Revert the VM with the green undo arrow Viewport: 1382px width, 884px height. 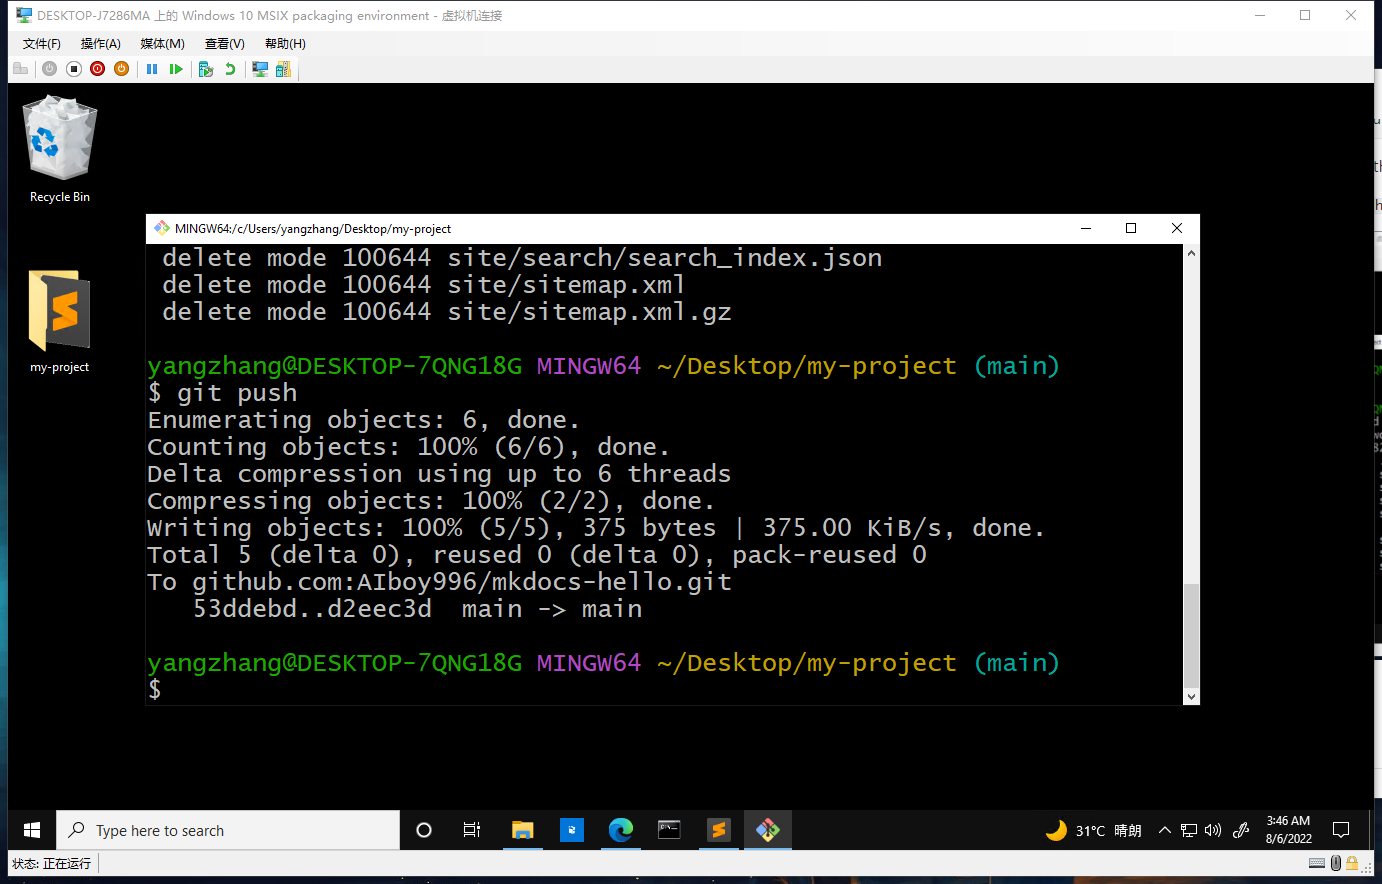(x=230, y=69)
